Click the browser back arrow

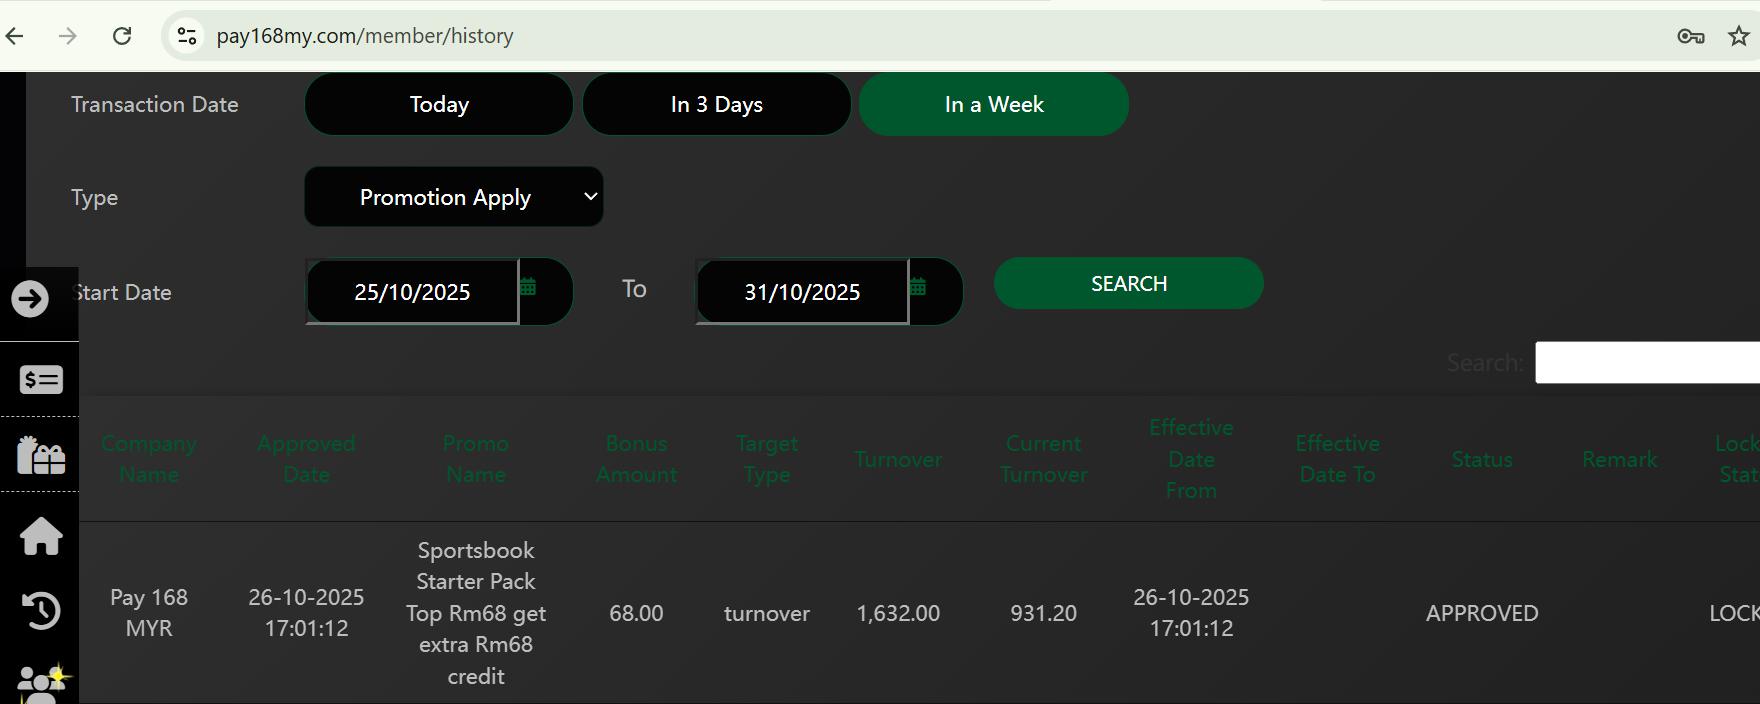(x=15, y=36)
